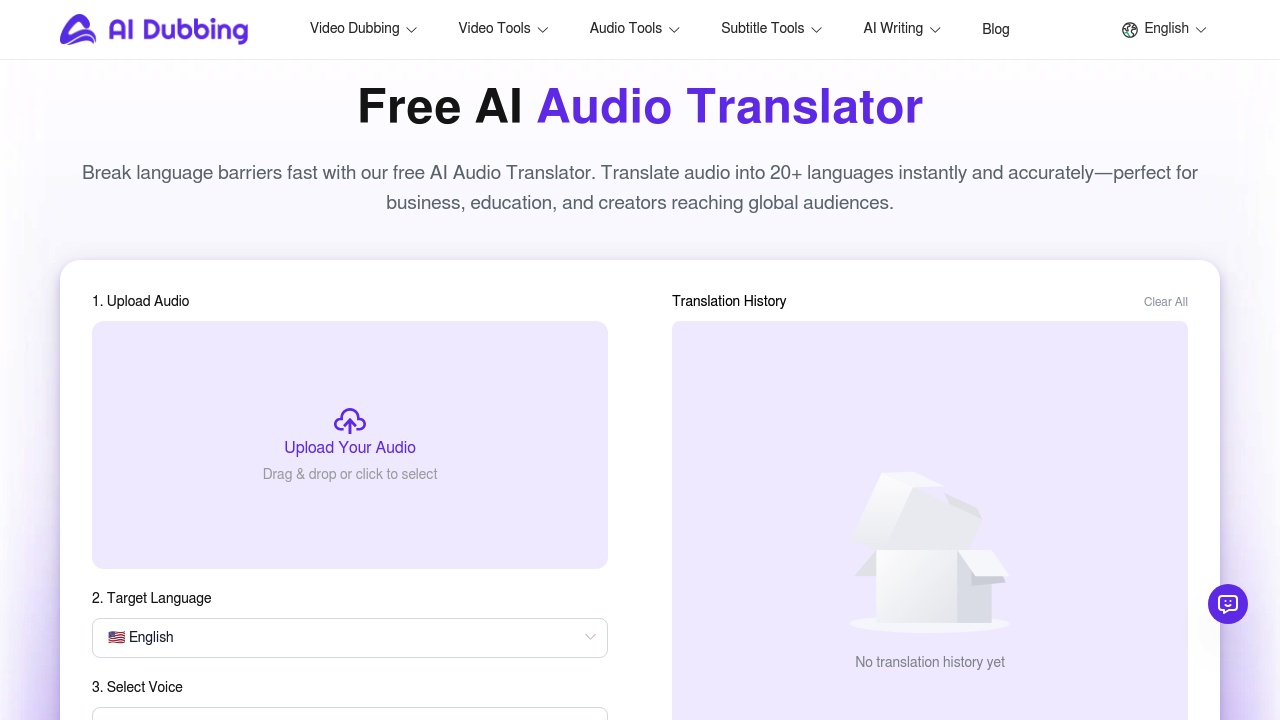Click the Clear All link
Screen dimensions: 1280x720
point(1165,301)
